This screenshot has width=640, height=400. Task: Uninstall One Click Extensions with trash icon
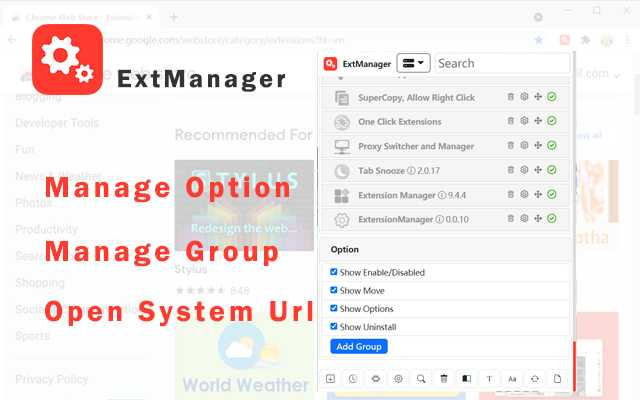point(511,121)
